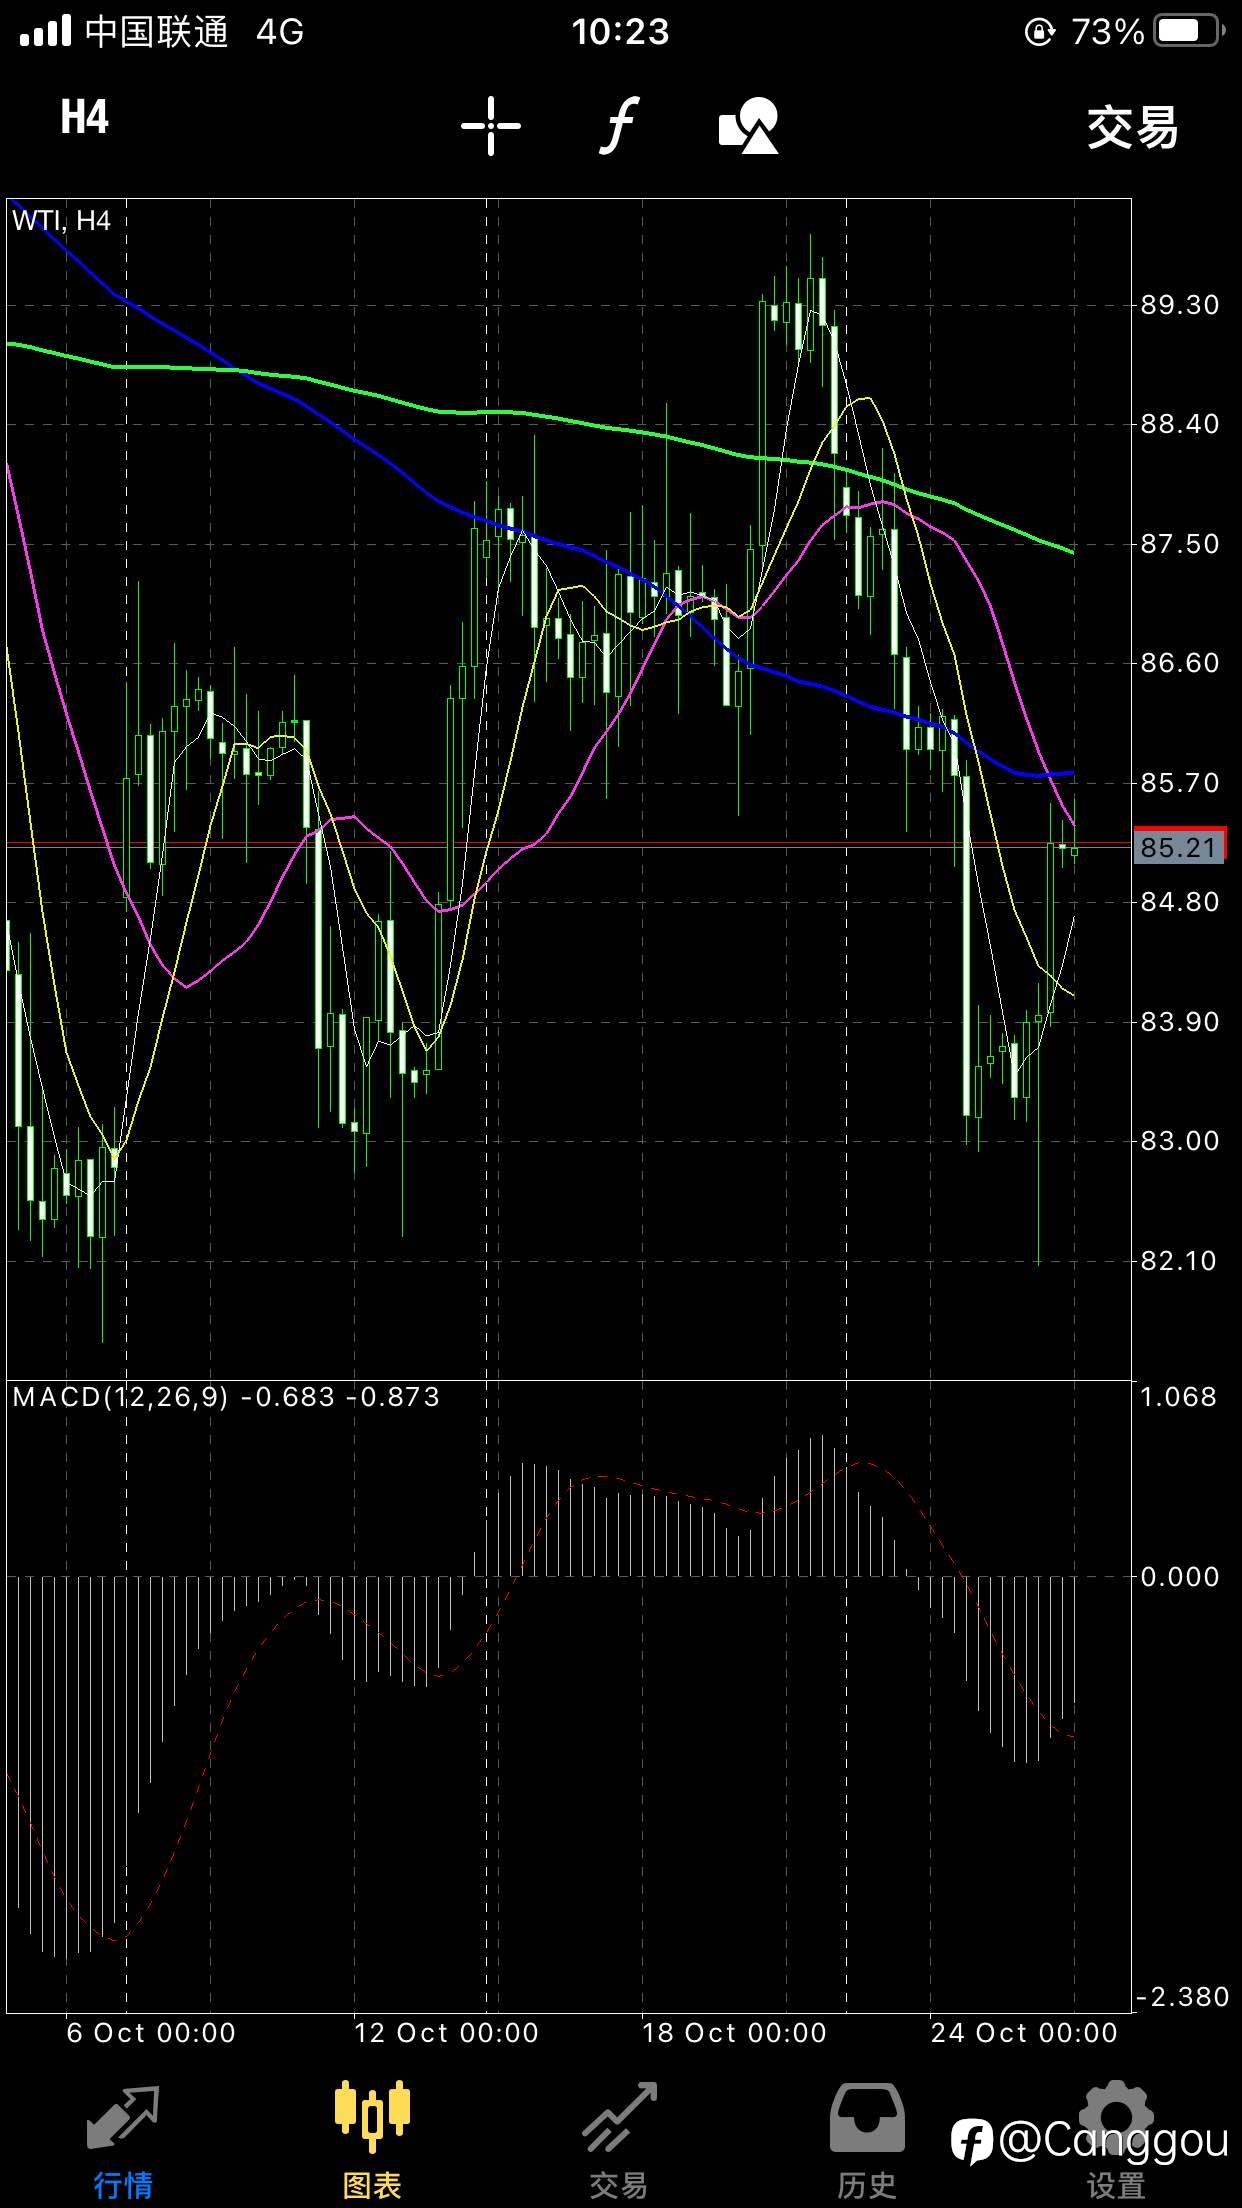The width and height of the screenshot is (1242, 2208).
Task: Click the MACD scale value -2.380
Action: tap(1182, 1997)
